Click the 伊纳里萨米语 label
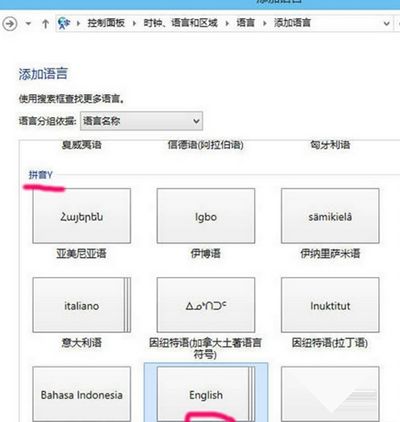The image size is (400, 422). (330, 254)
